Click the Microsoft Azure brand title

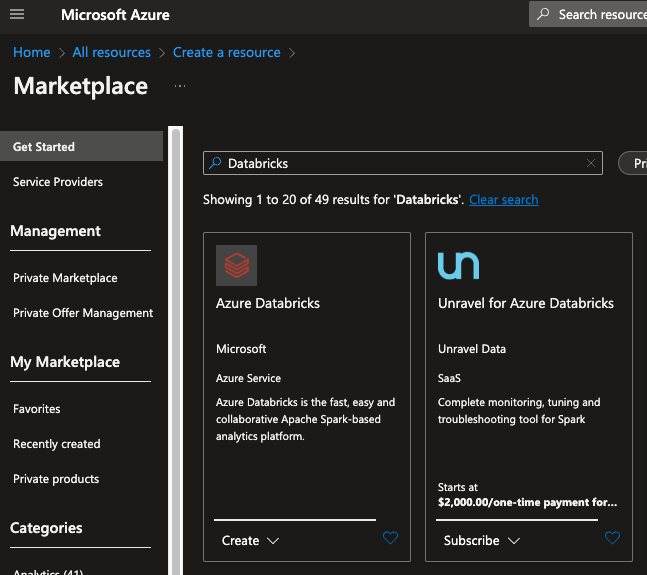pos(115,15)
